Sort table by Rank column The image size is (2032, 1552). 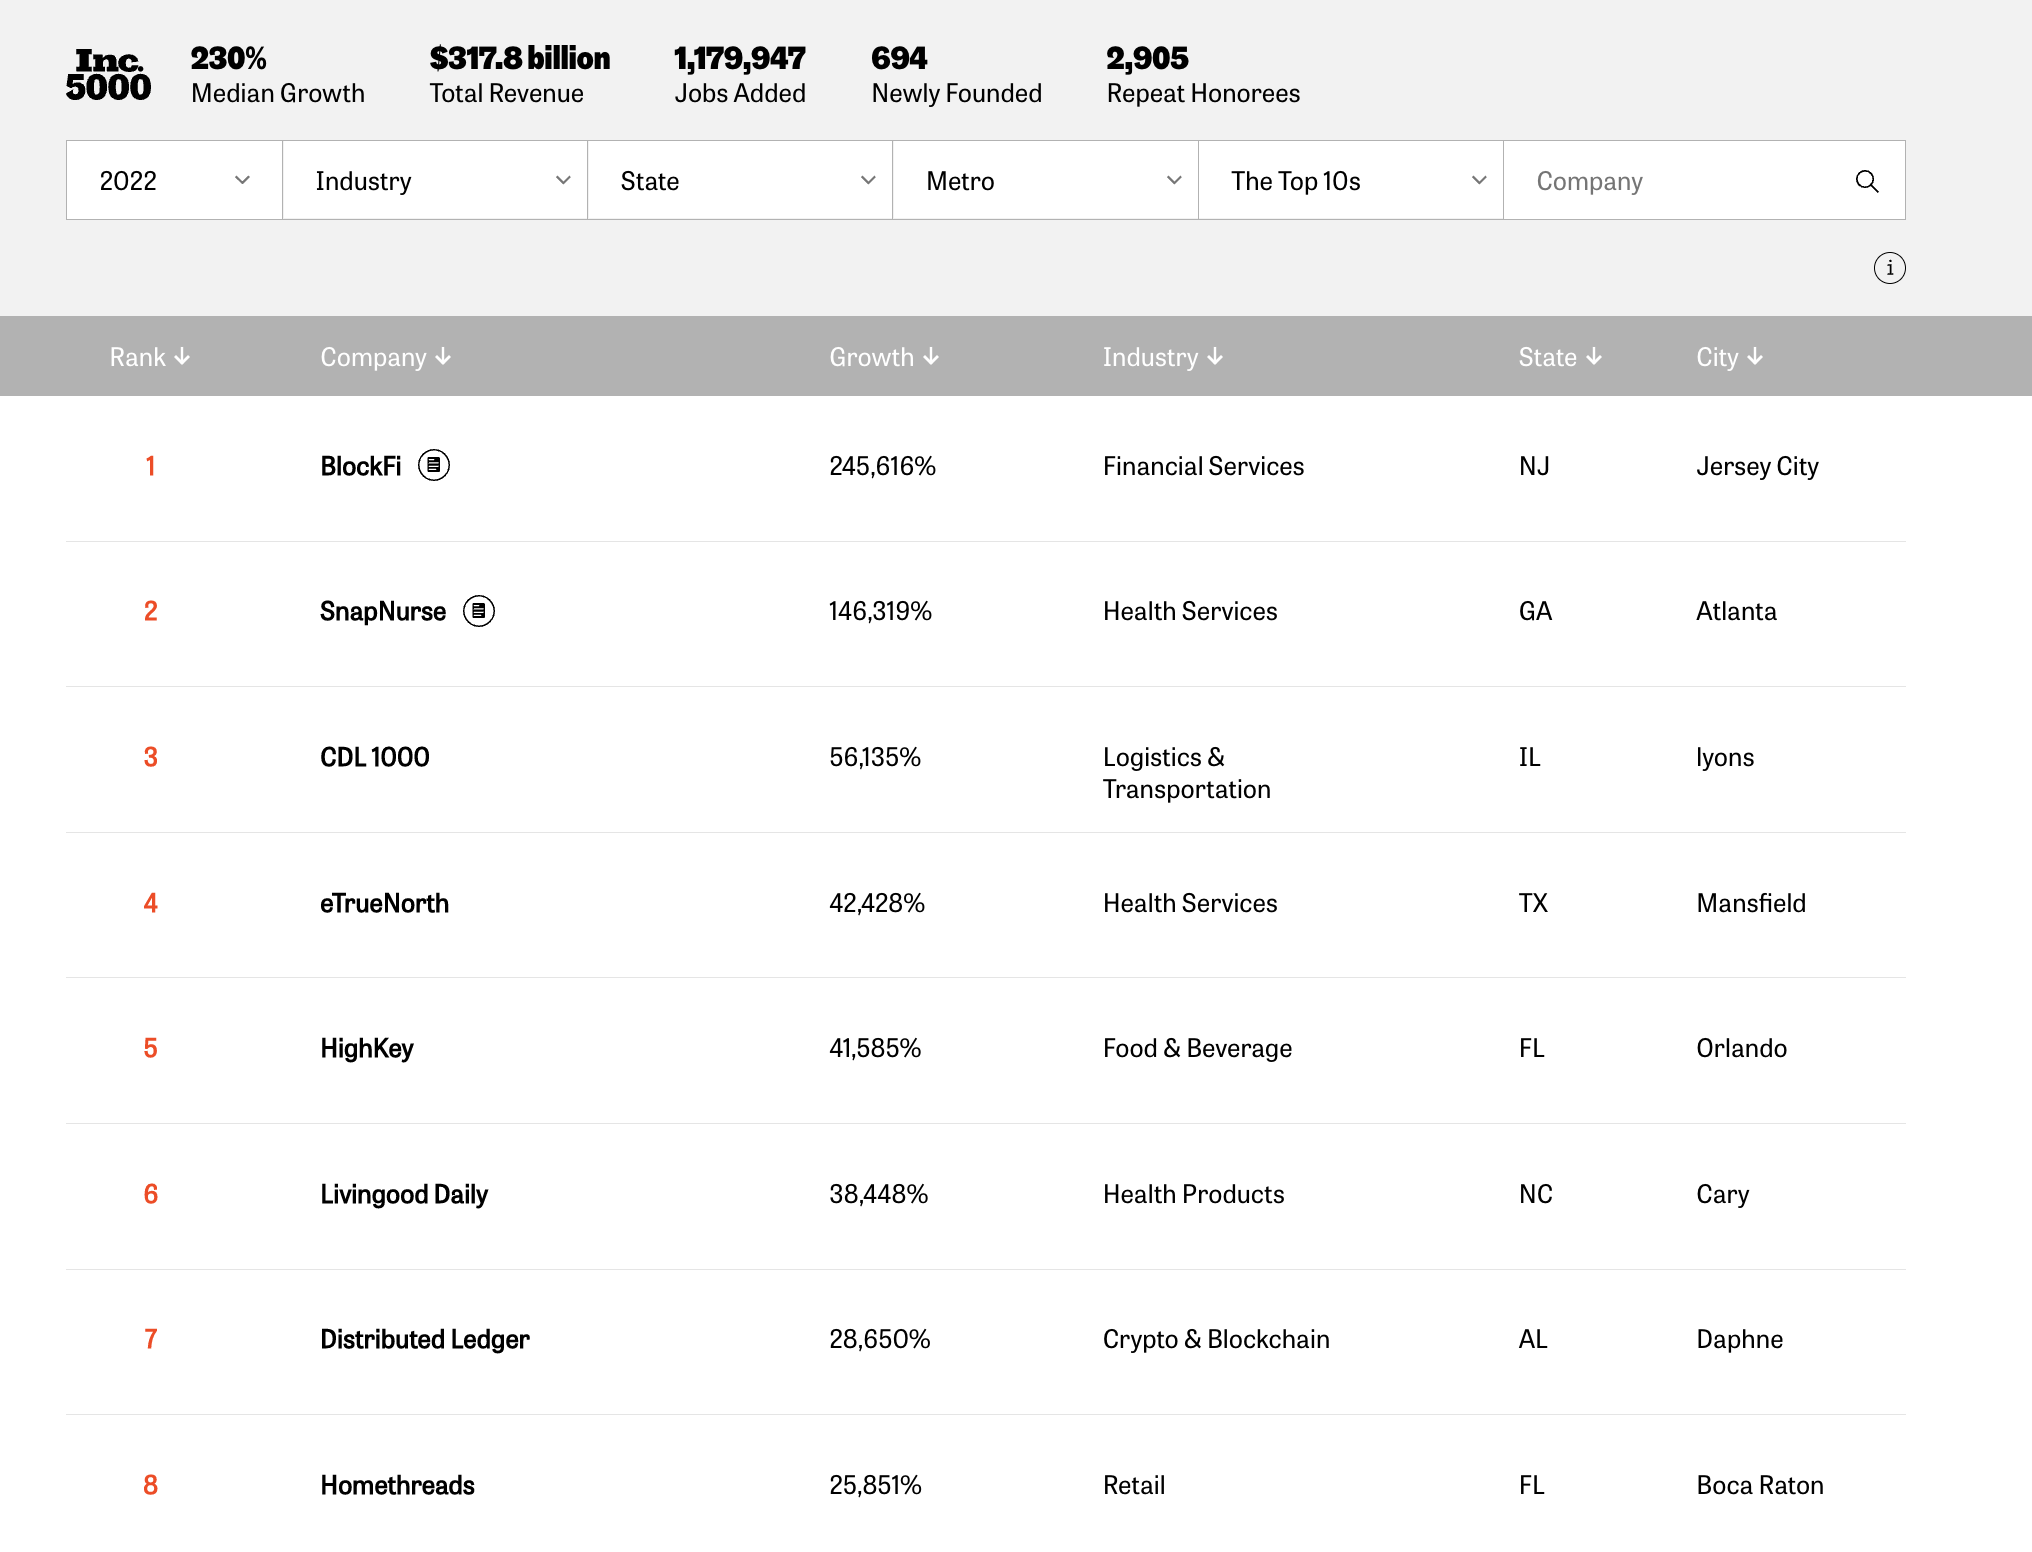point(150,357)
